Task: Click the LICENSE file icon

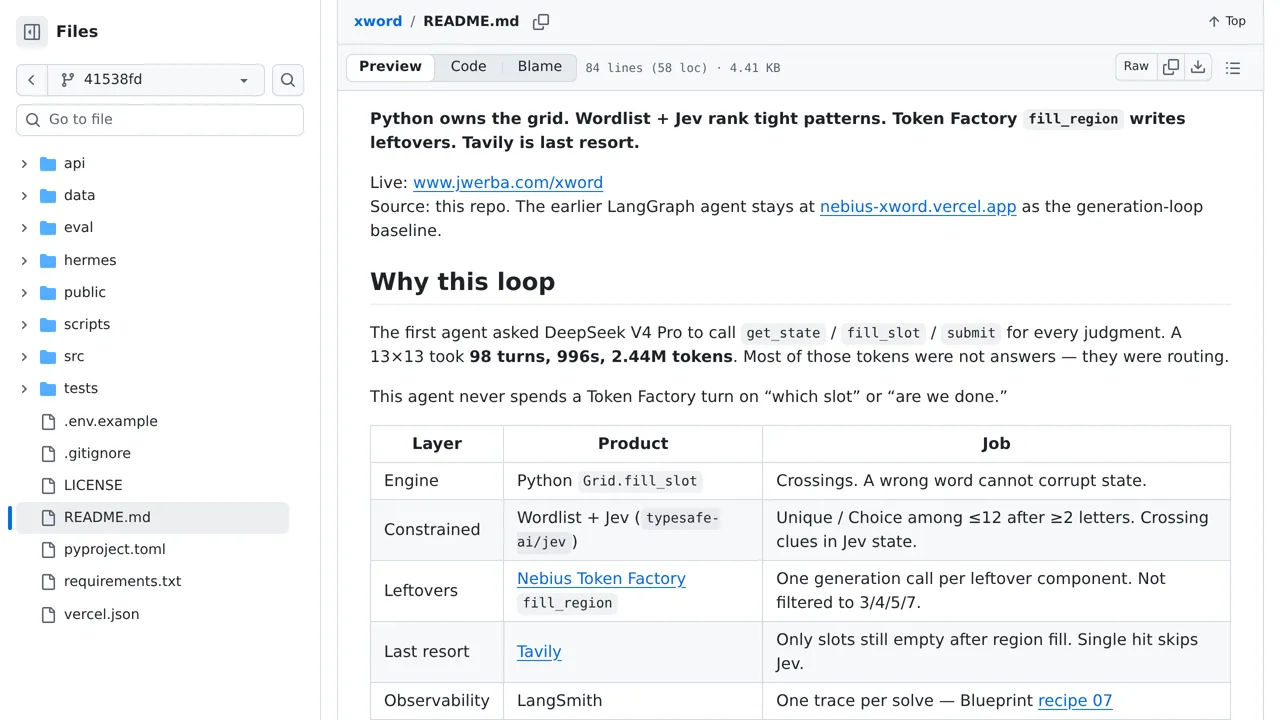Action: pyautogui.click(x=48, y=485)
